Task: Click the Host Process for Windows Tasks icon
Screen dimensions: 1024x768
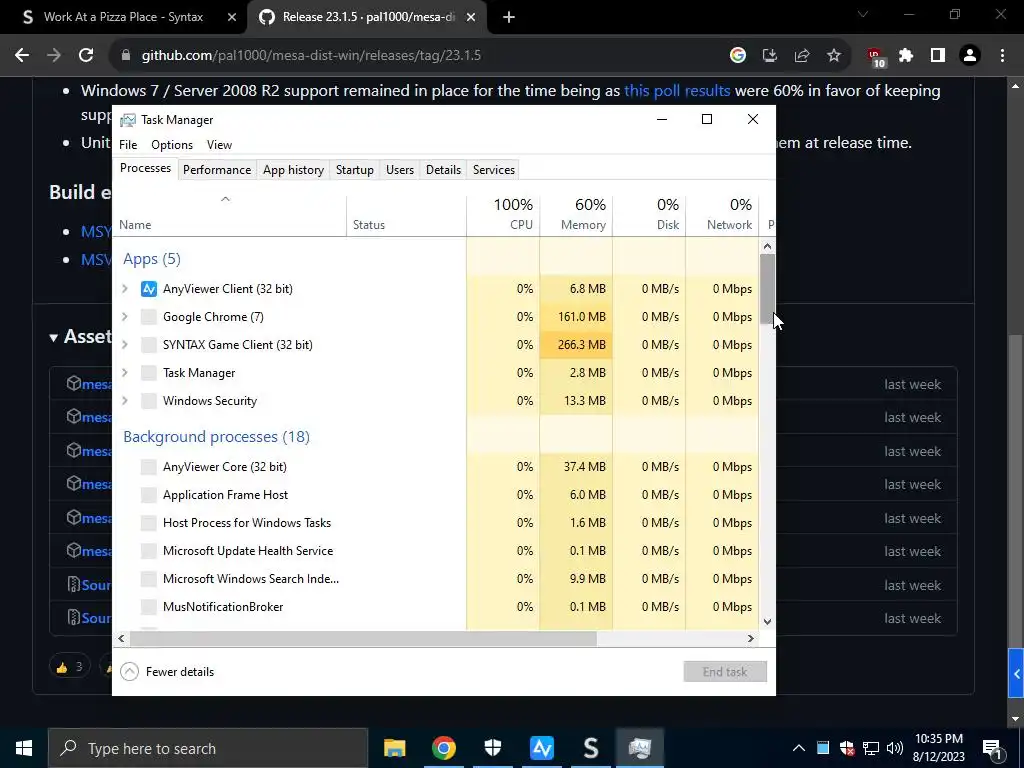Action: click(149, 523)
